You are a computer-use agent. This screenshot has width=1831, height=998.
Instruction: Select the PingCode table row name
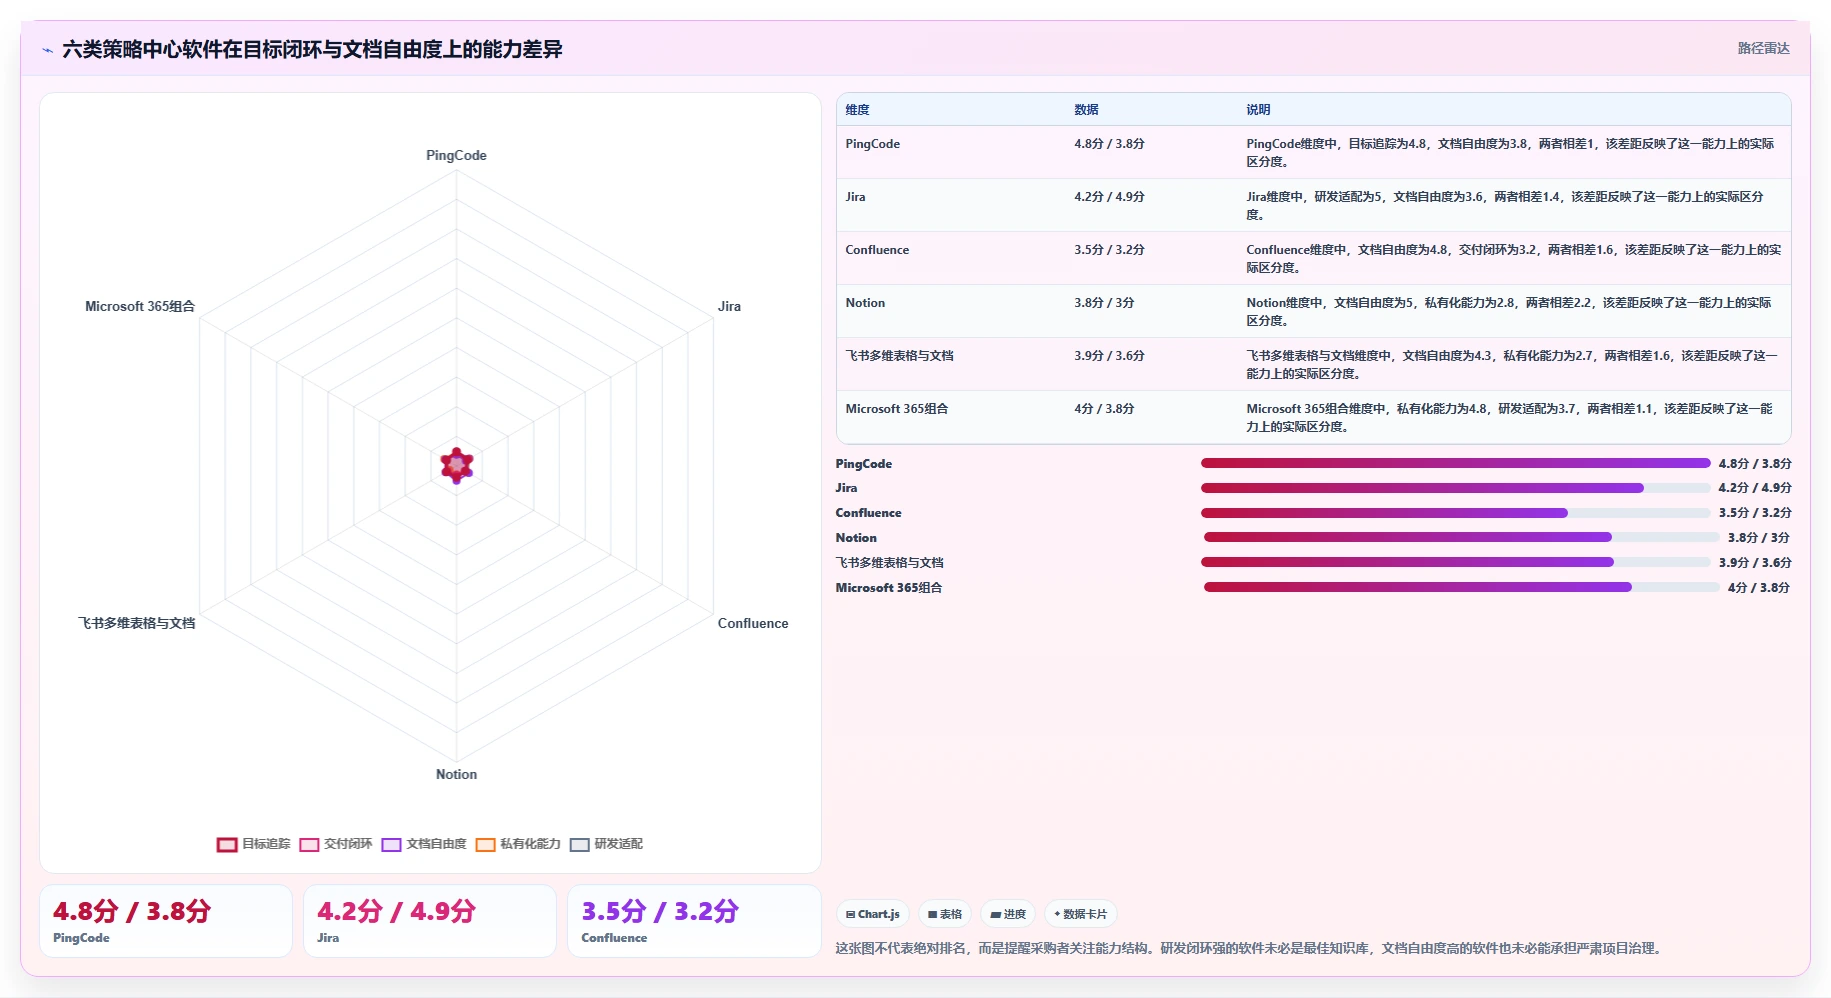(872, 144)
